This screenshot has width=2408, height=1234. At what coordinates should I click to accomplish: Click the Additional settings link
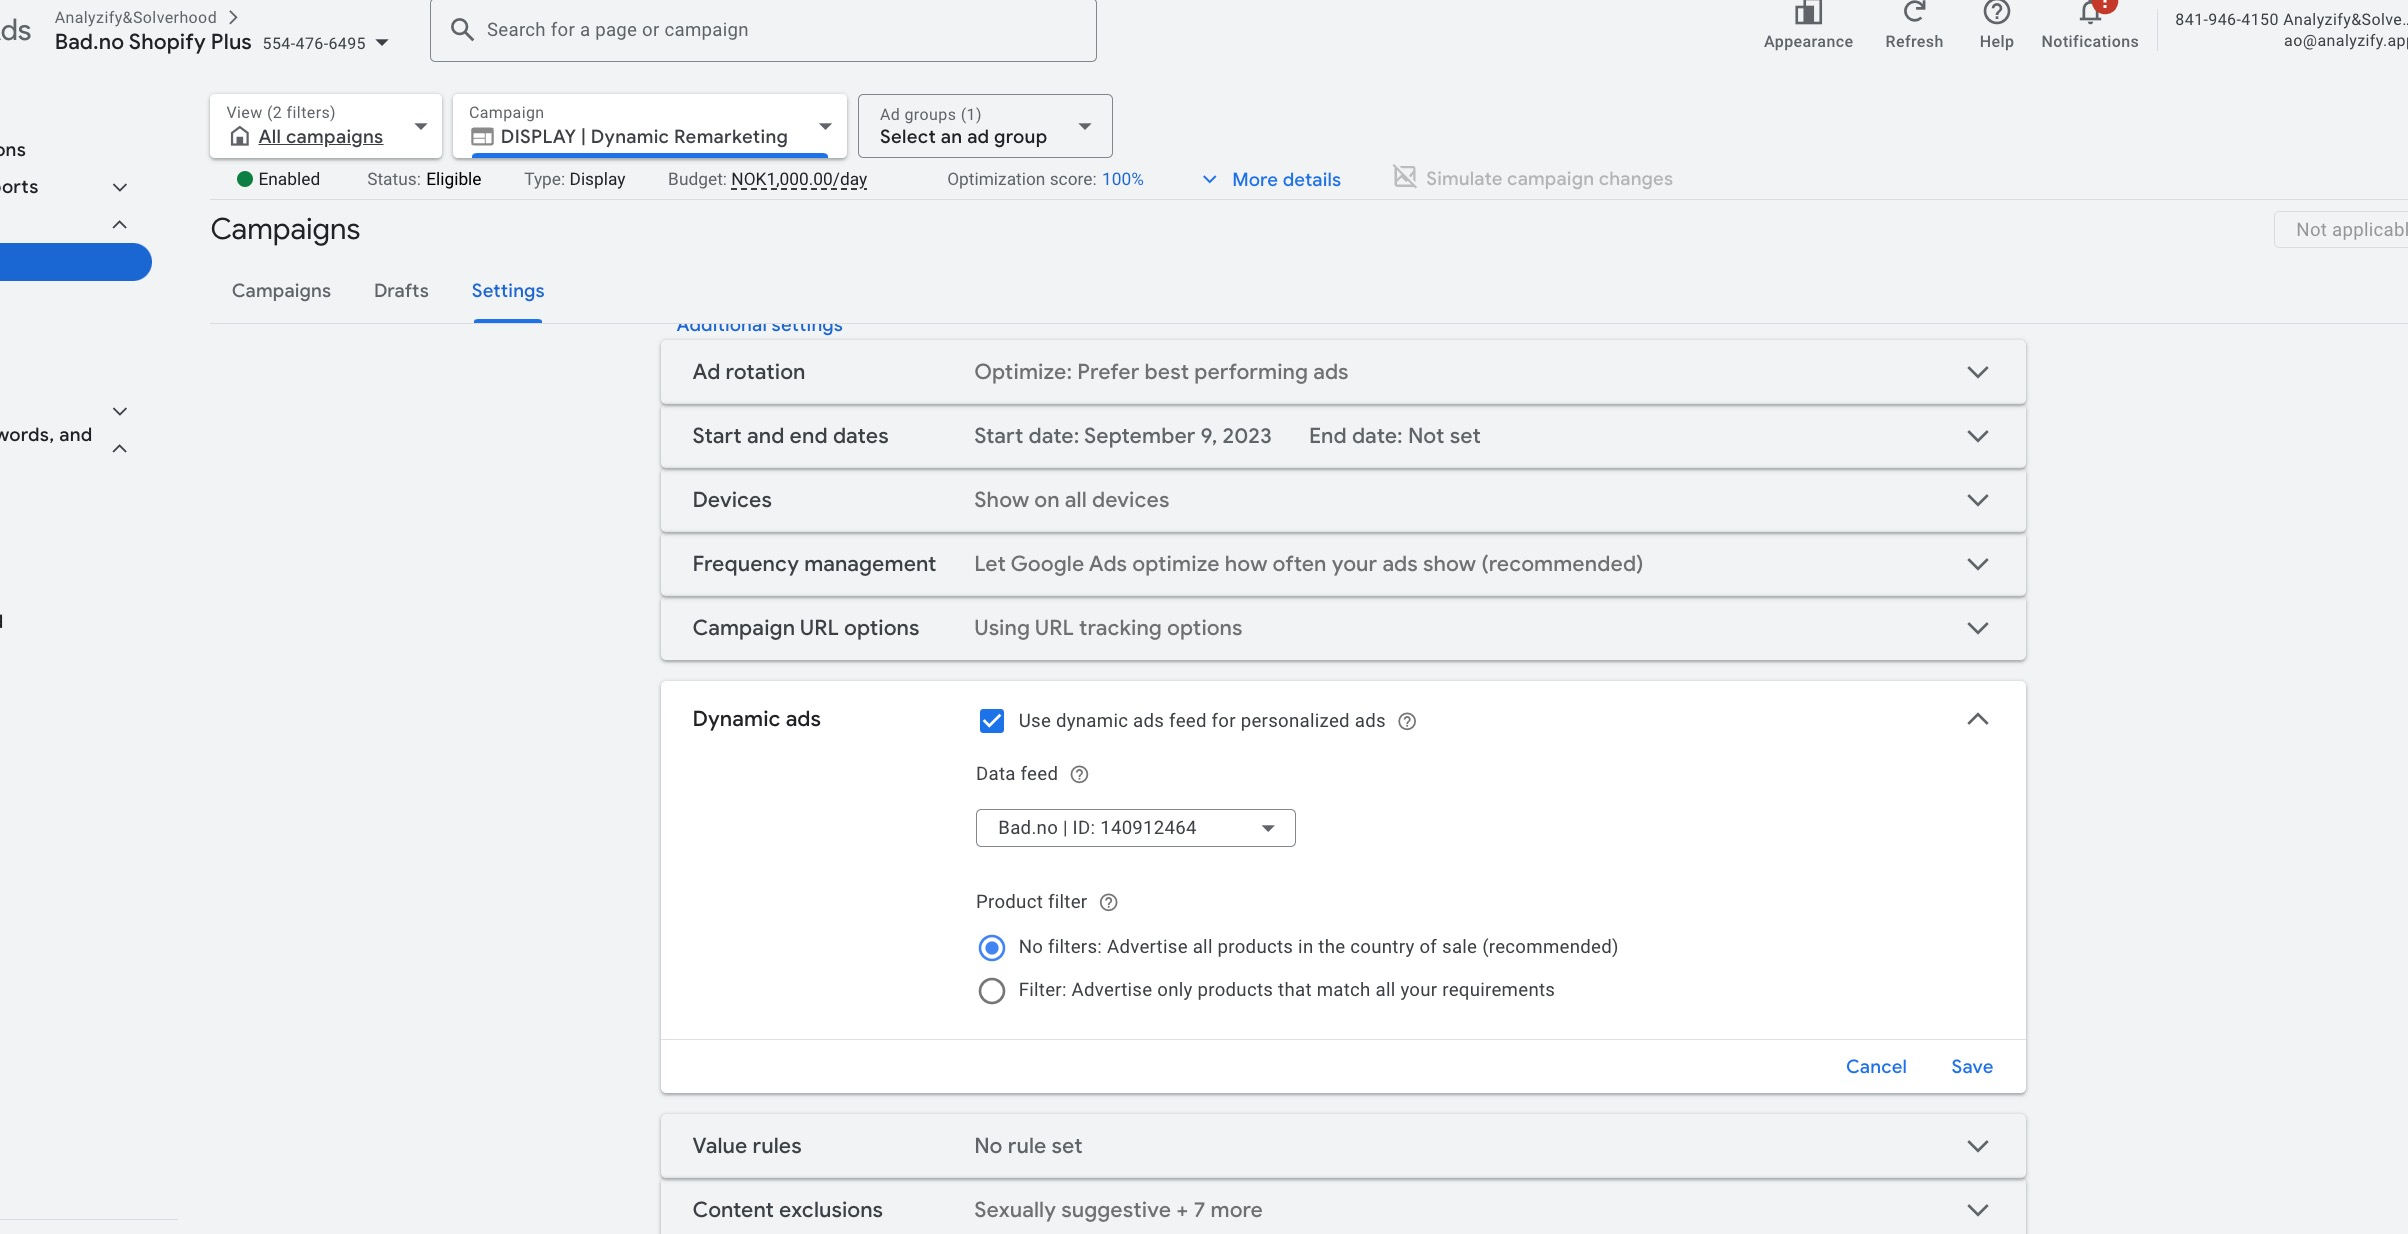pos(760,326)
